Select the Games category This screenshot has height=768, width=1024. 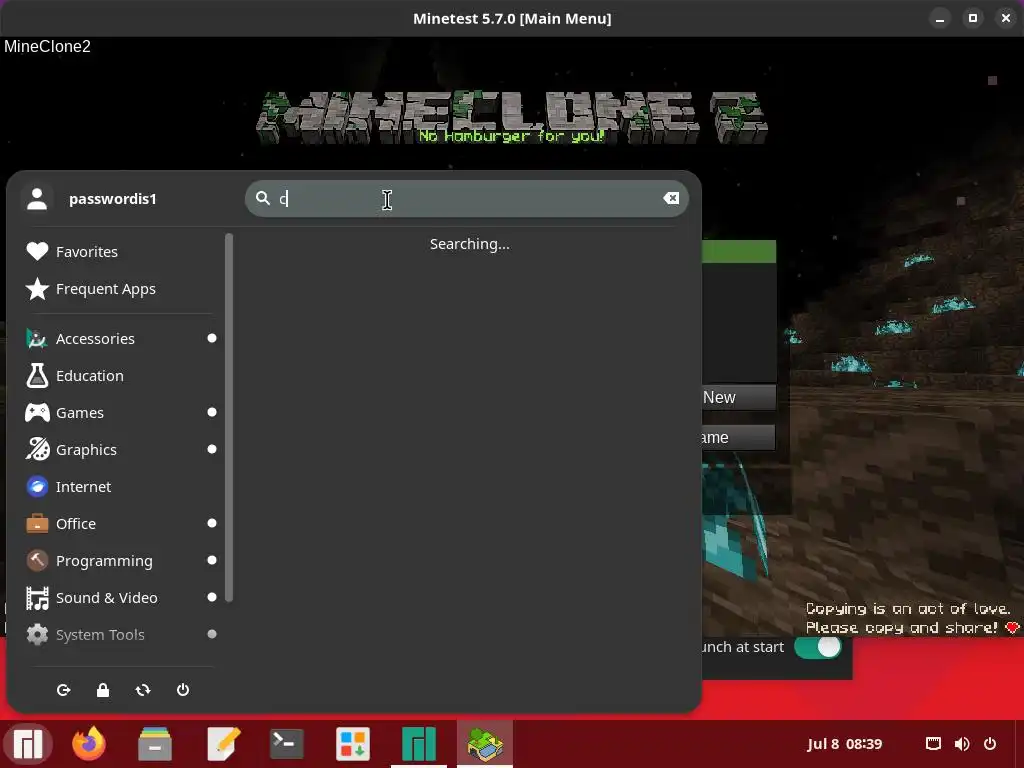[121, 413]
